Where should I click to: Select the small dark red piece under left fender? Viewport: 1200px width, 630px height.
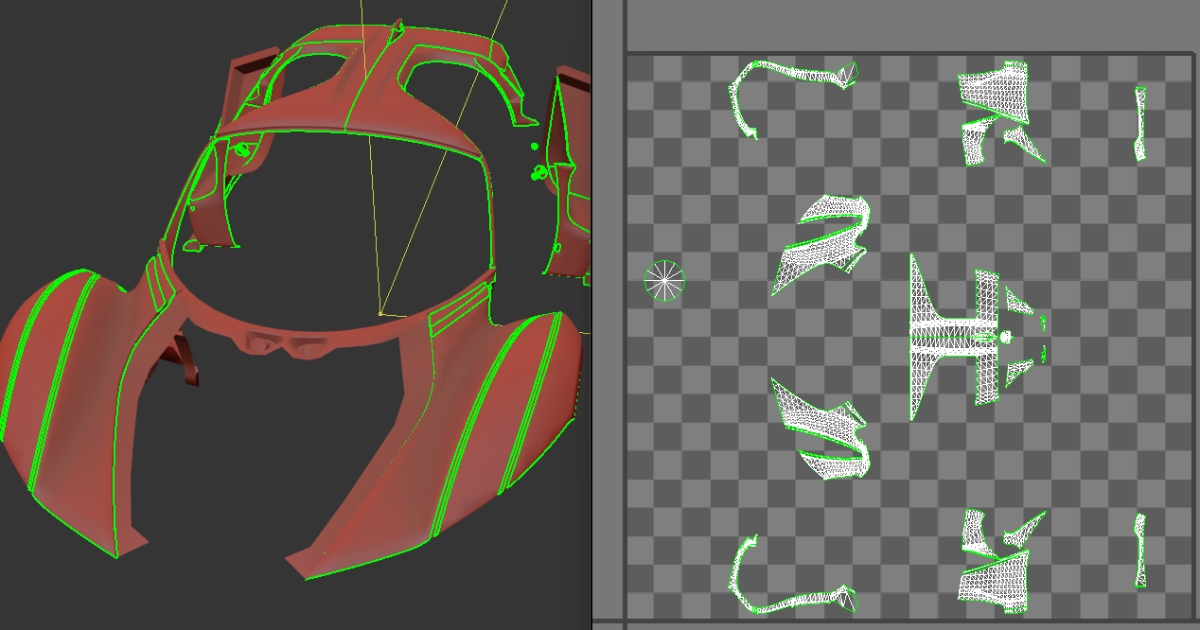point(187,360)
